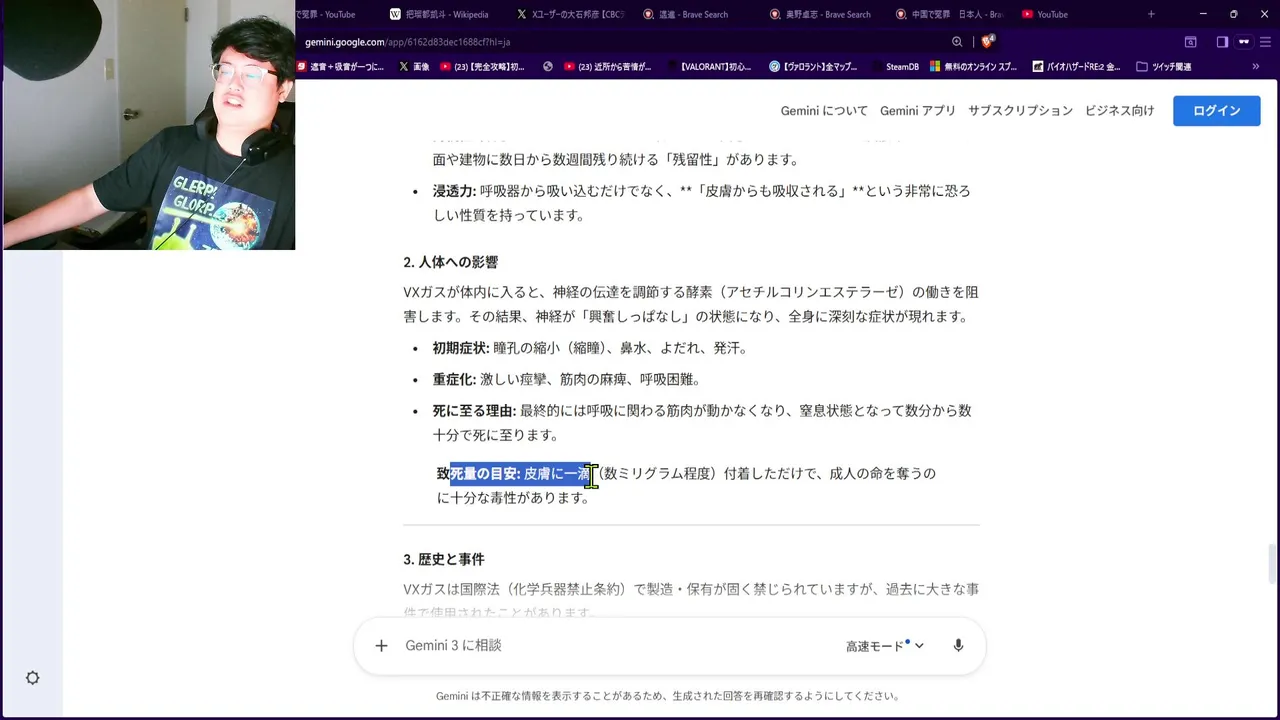This screenshot has width=1280, height=720.
Task: Open the 無料のオンライン スプ bookmark
Action: coord(974,67)
